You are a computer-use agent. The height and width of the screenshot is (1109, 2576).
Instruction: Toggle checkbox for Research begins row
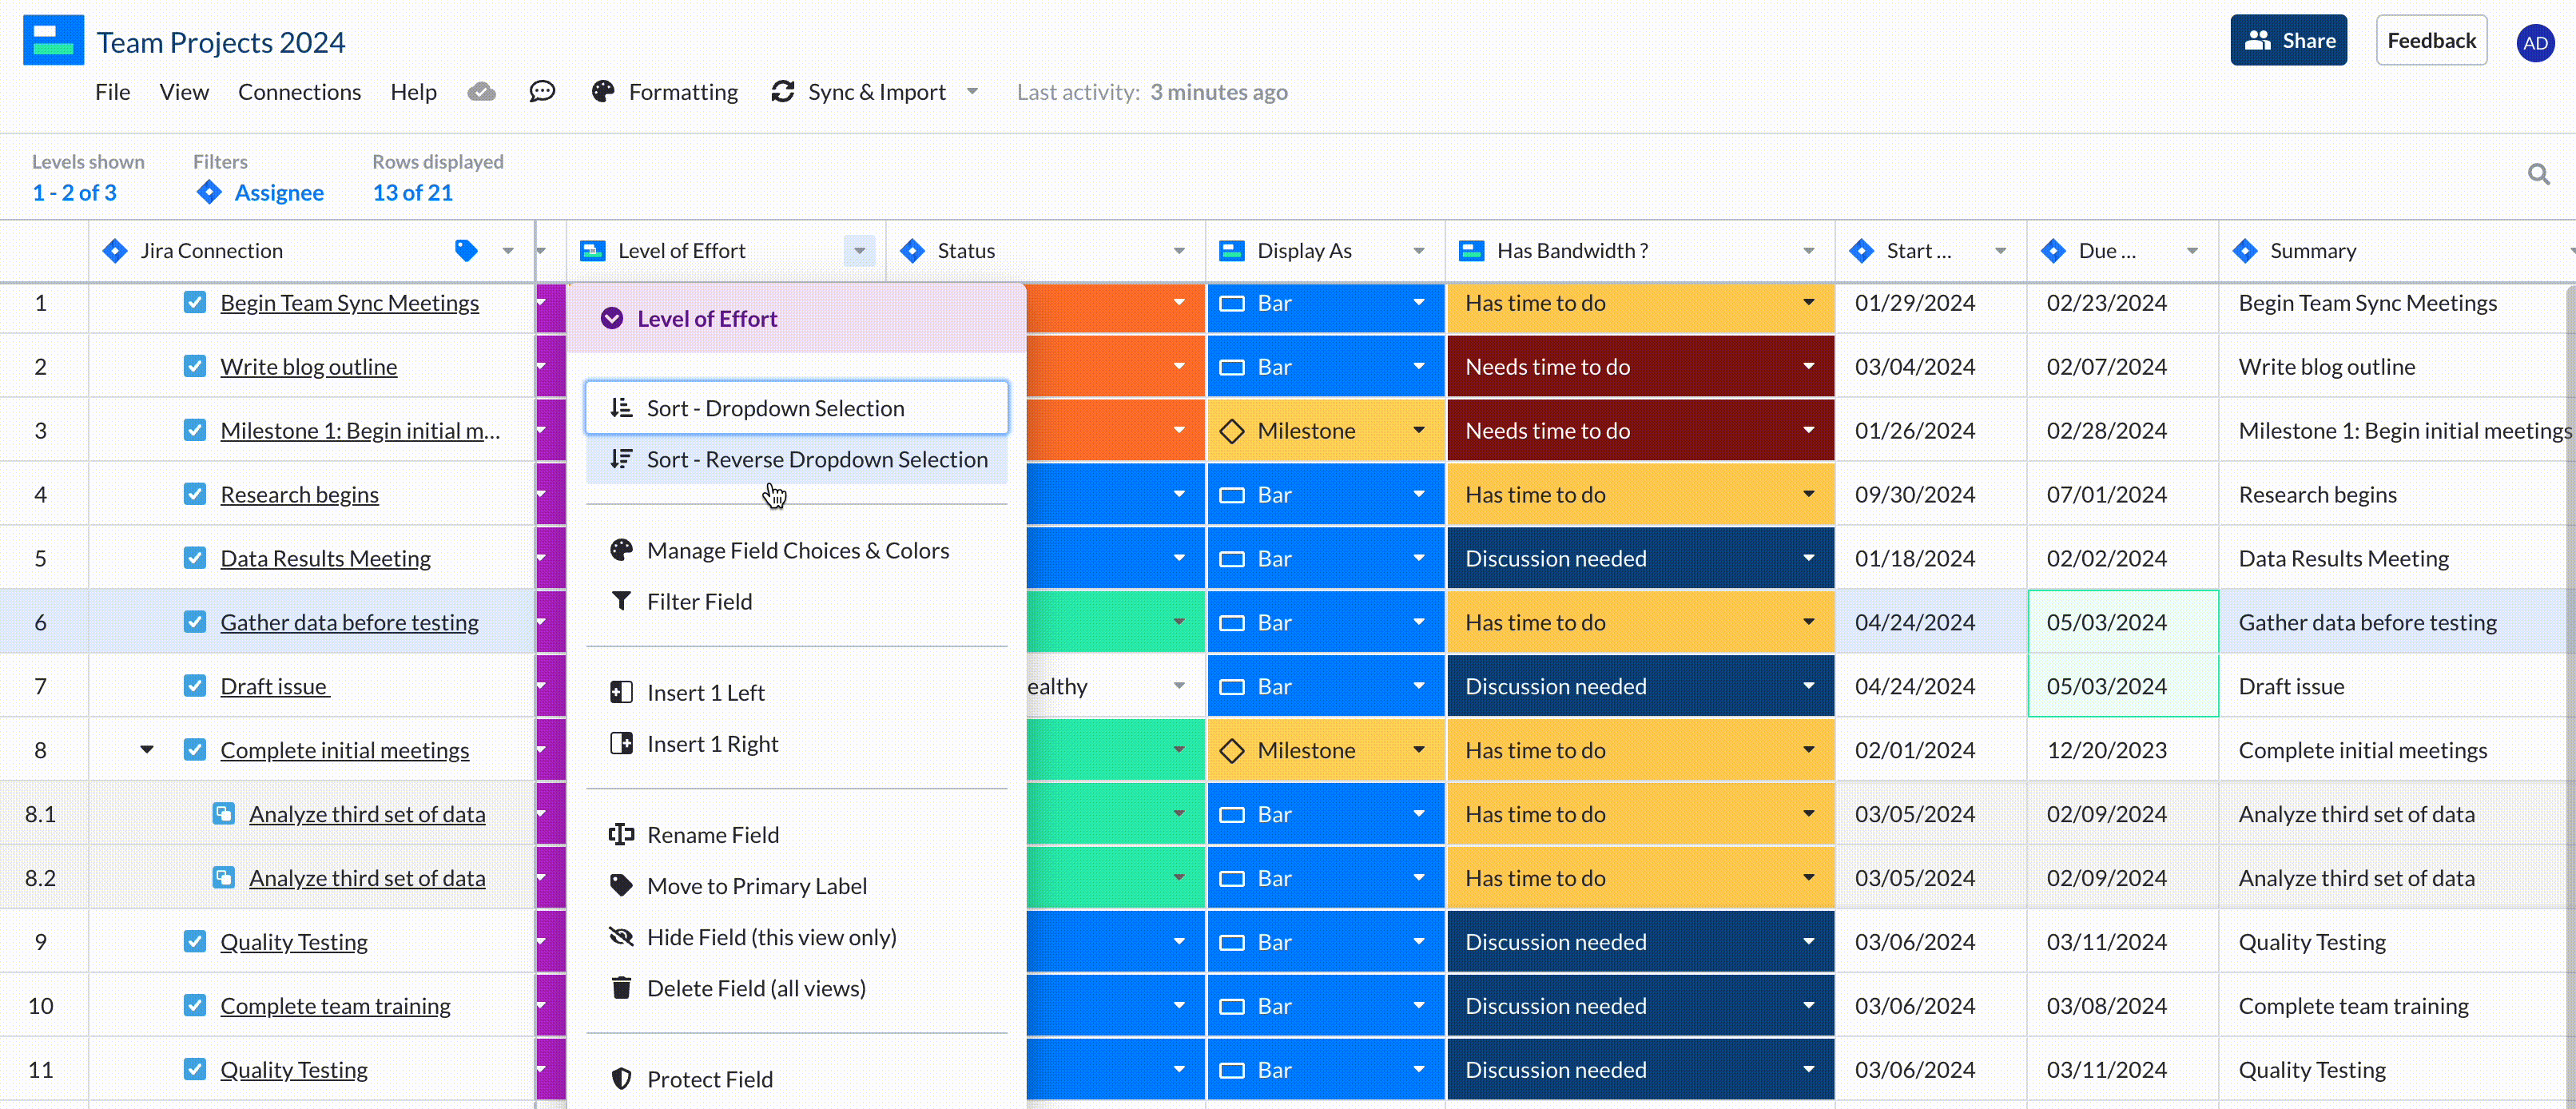pyautogui.click(x=195, y=495)
